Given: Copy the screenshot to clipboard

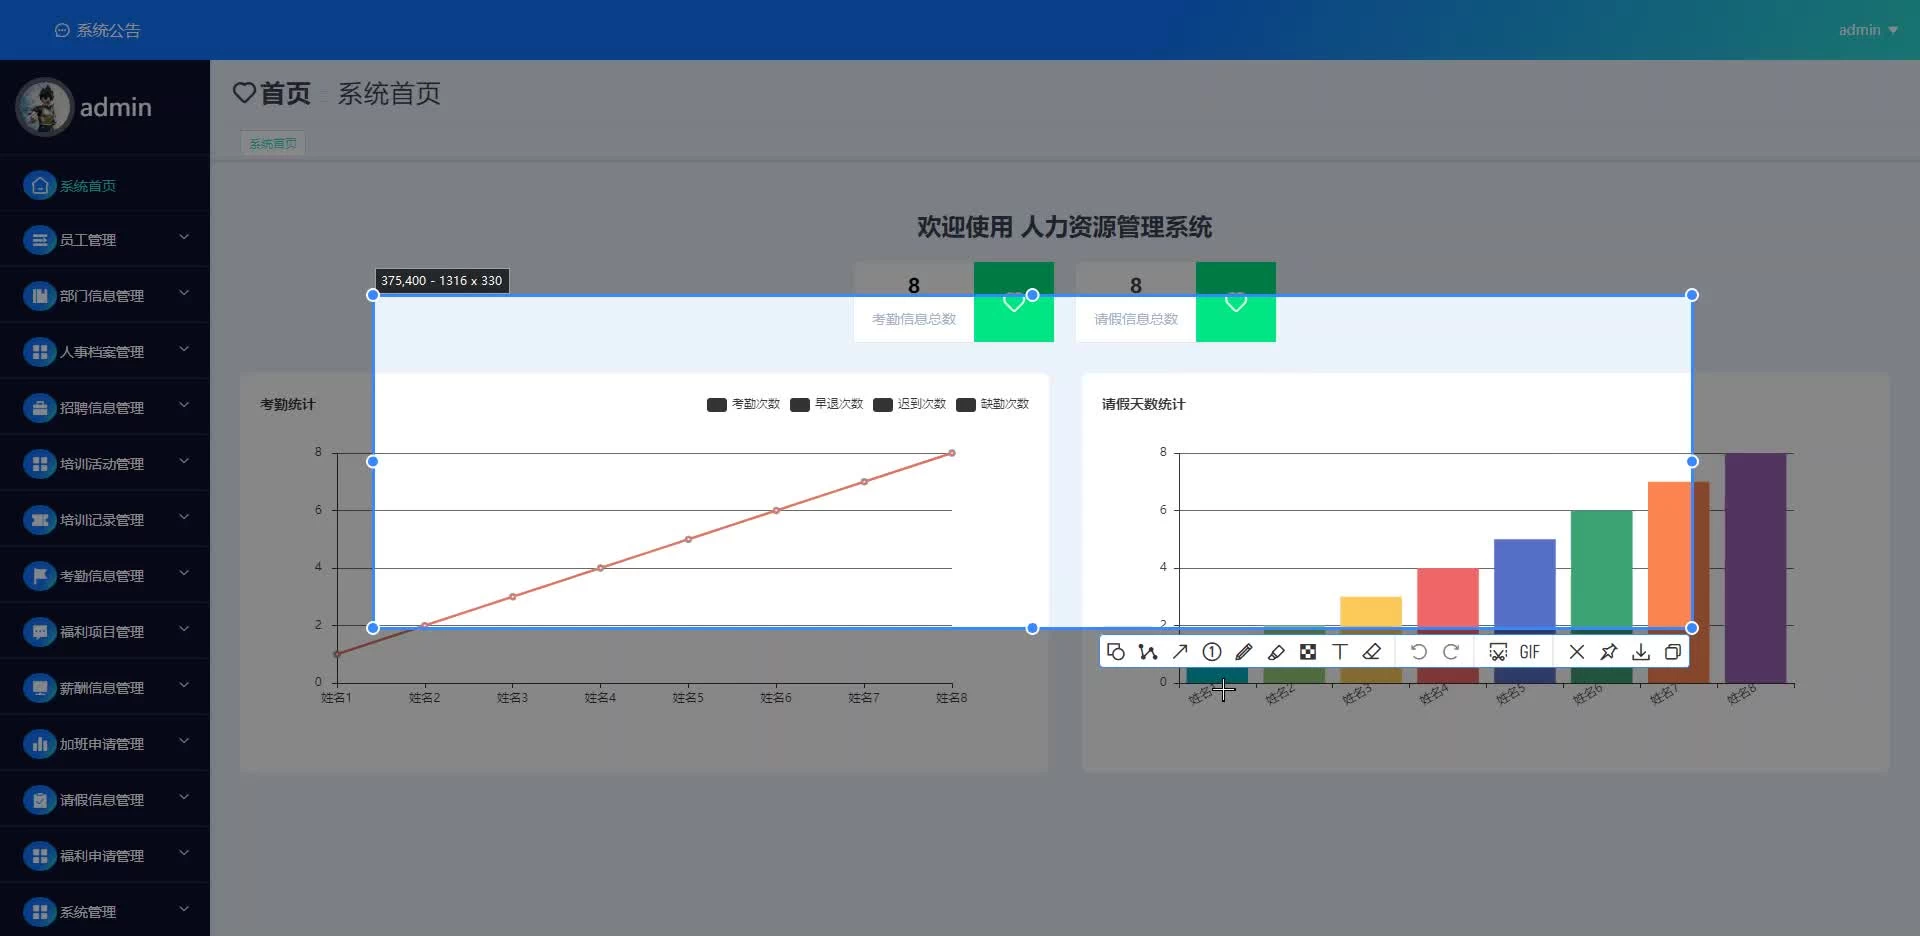Looking at the screenshot, I should (x=1673, y=652).
